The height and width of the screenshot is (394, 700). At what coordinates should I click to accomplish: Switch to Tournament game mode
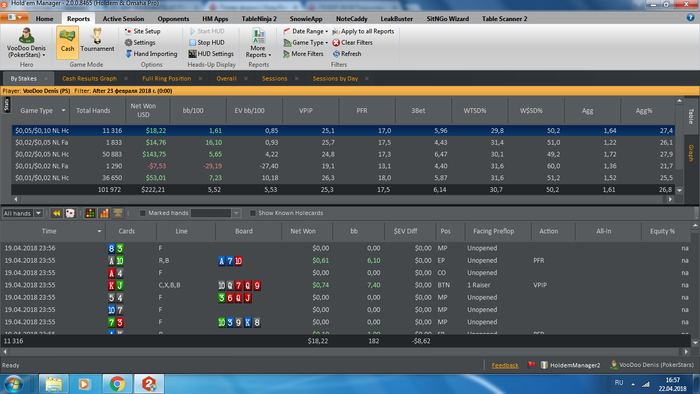97,42
